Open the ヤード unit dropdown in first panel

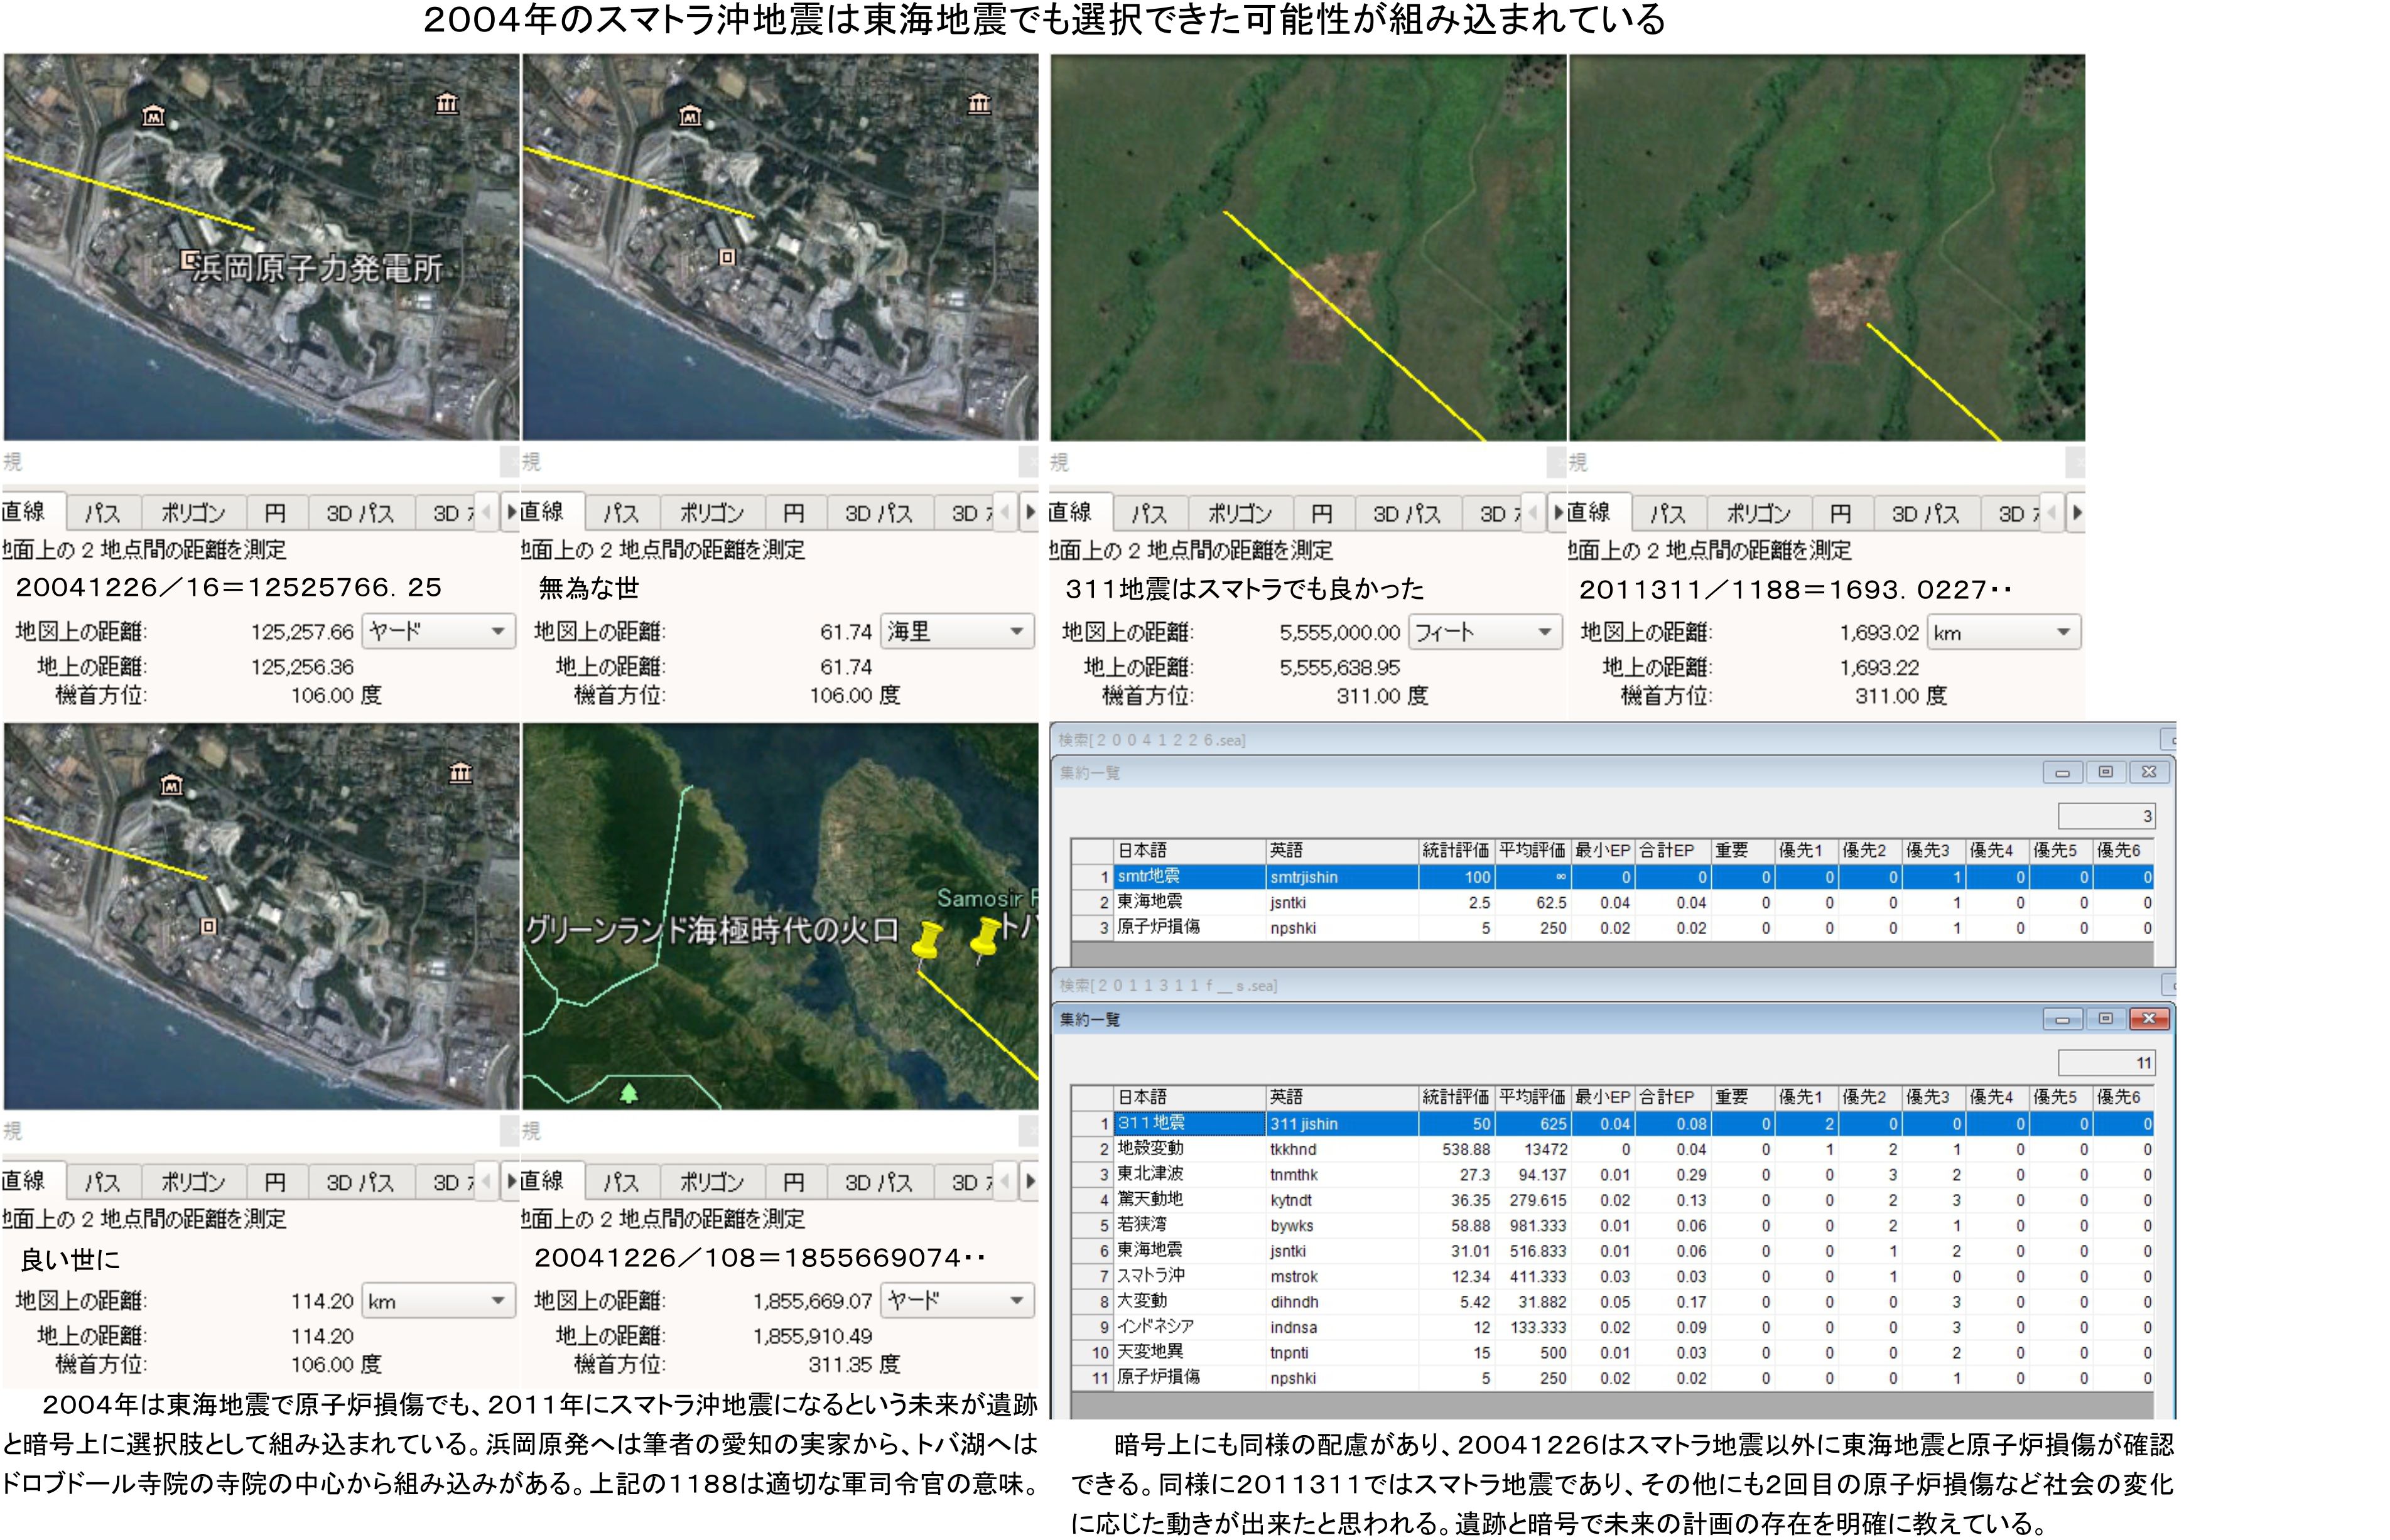438,632
